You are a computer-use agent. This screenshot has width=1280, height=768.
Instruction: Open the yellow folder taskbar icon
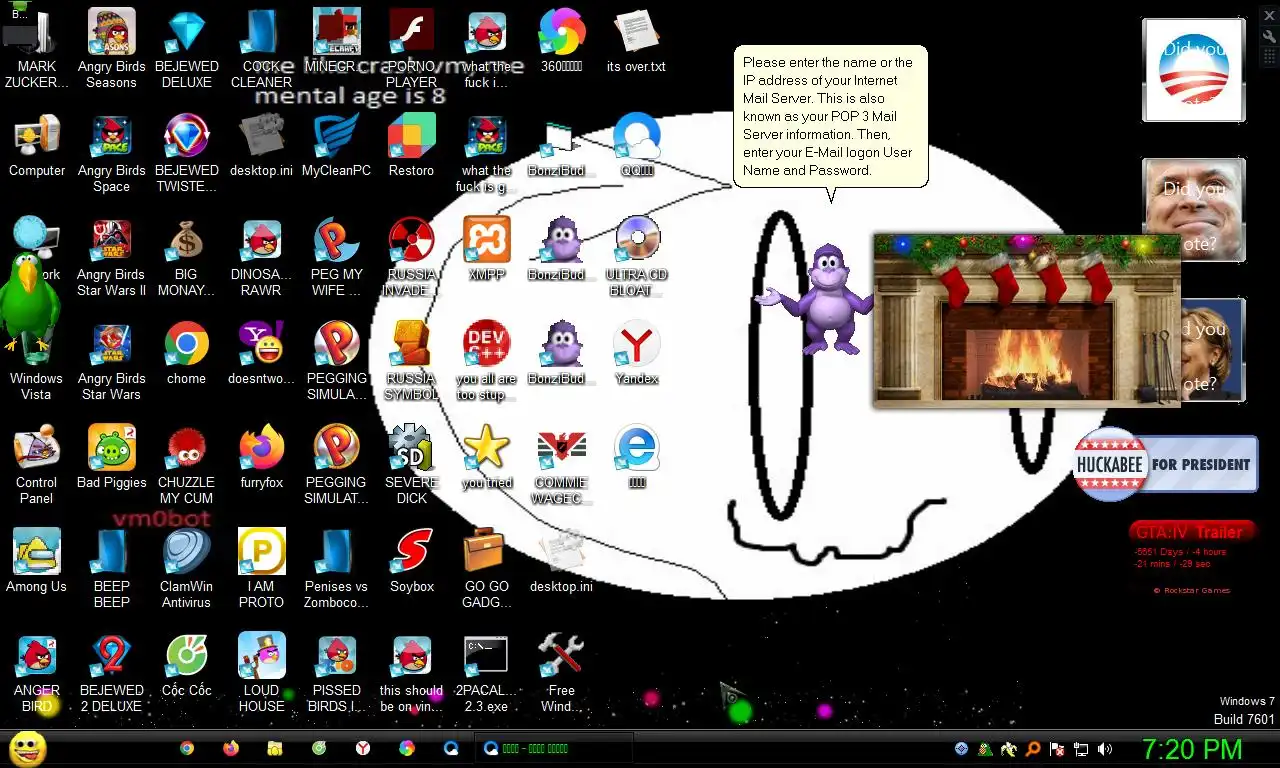click(x=275, y=748)
